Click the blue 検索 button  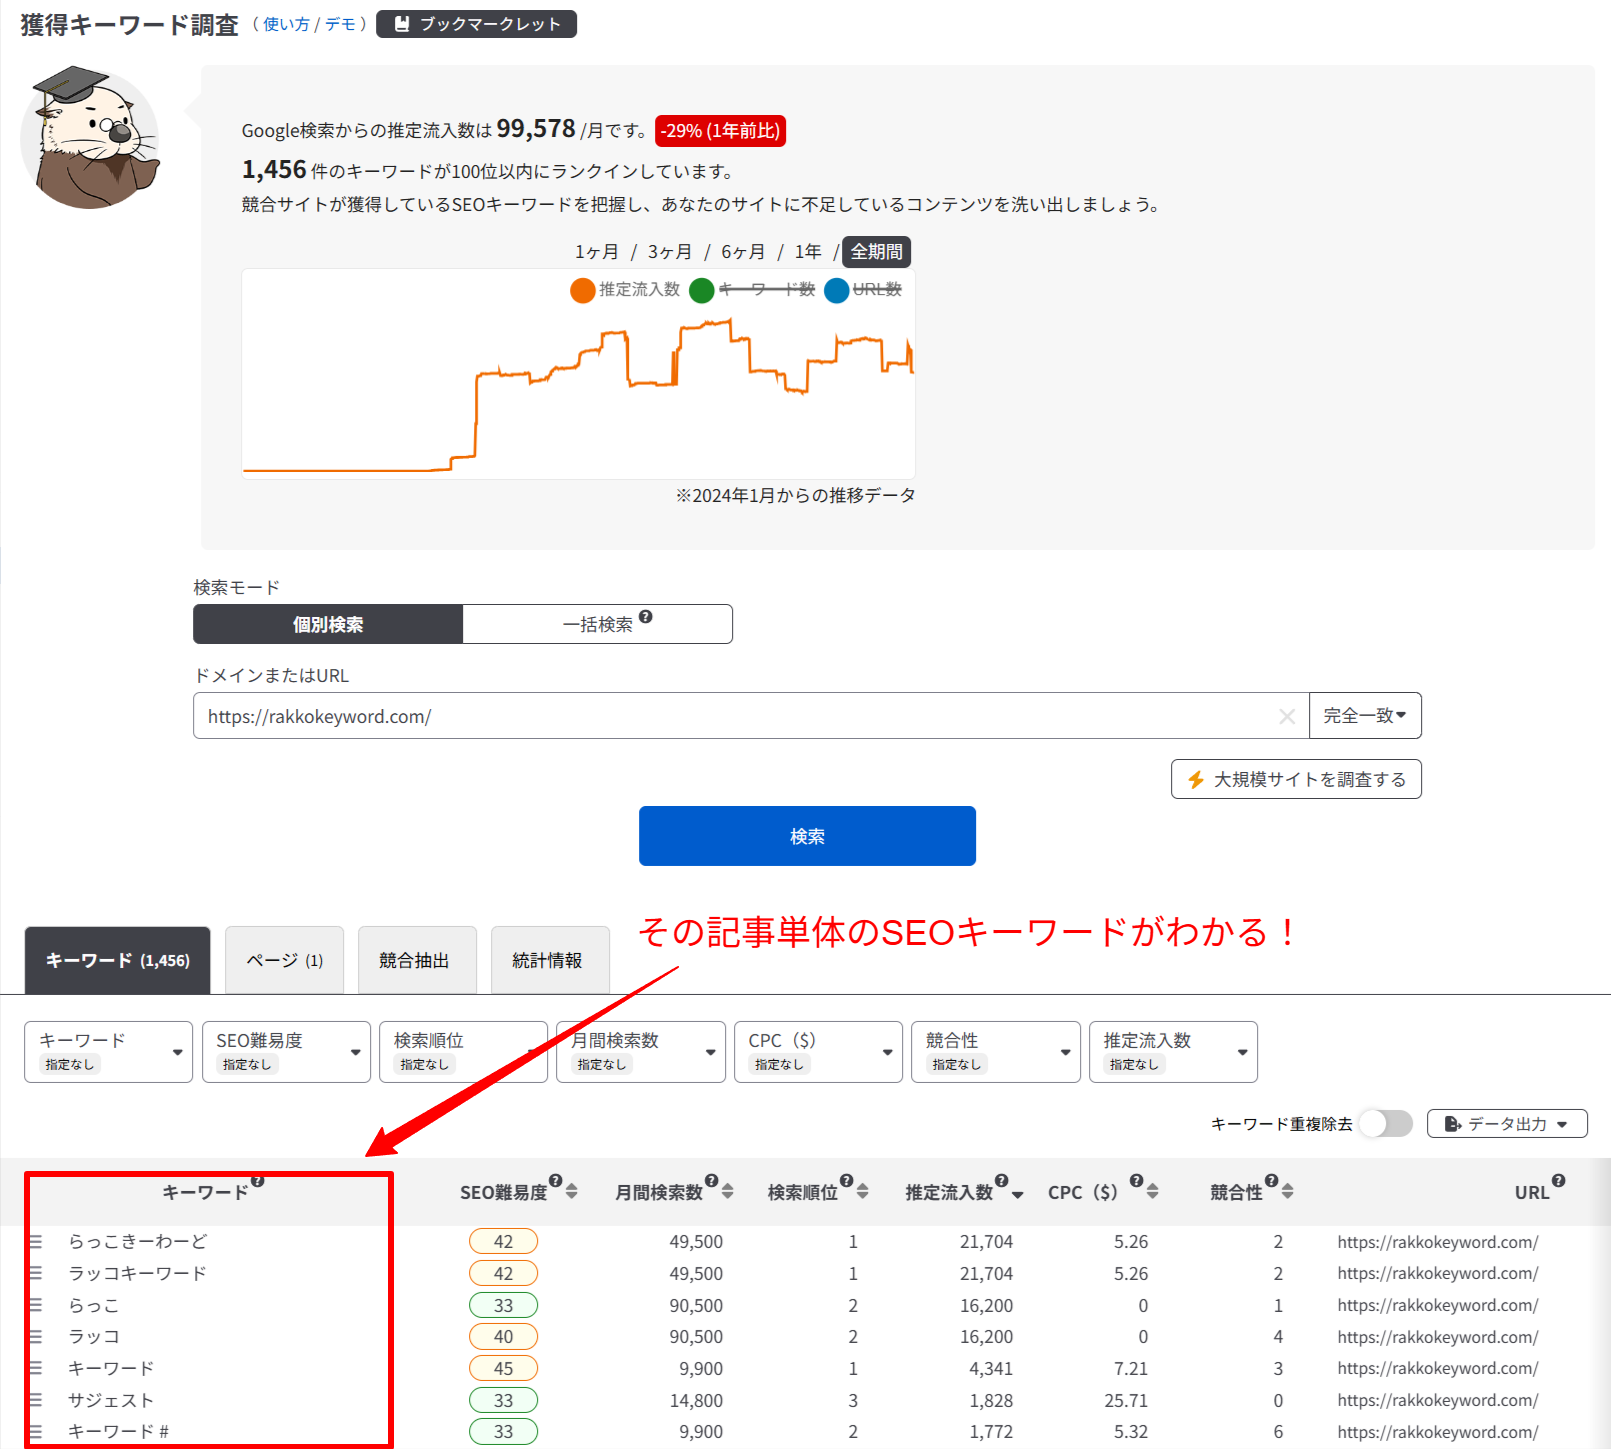[807, 836]
